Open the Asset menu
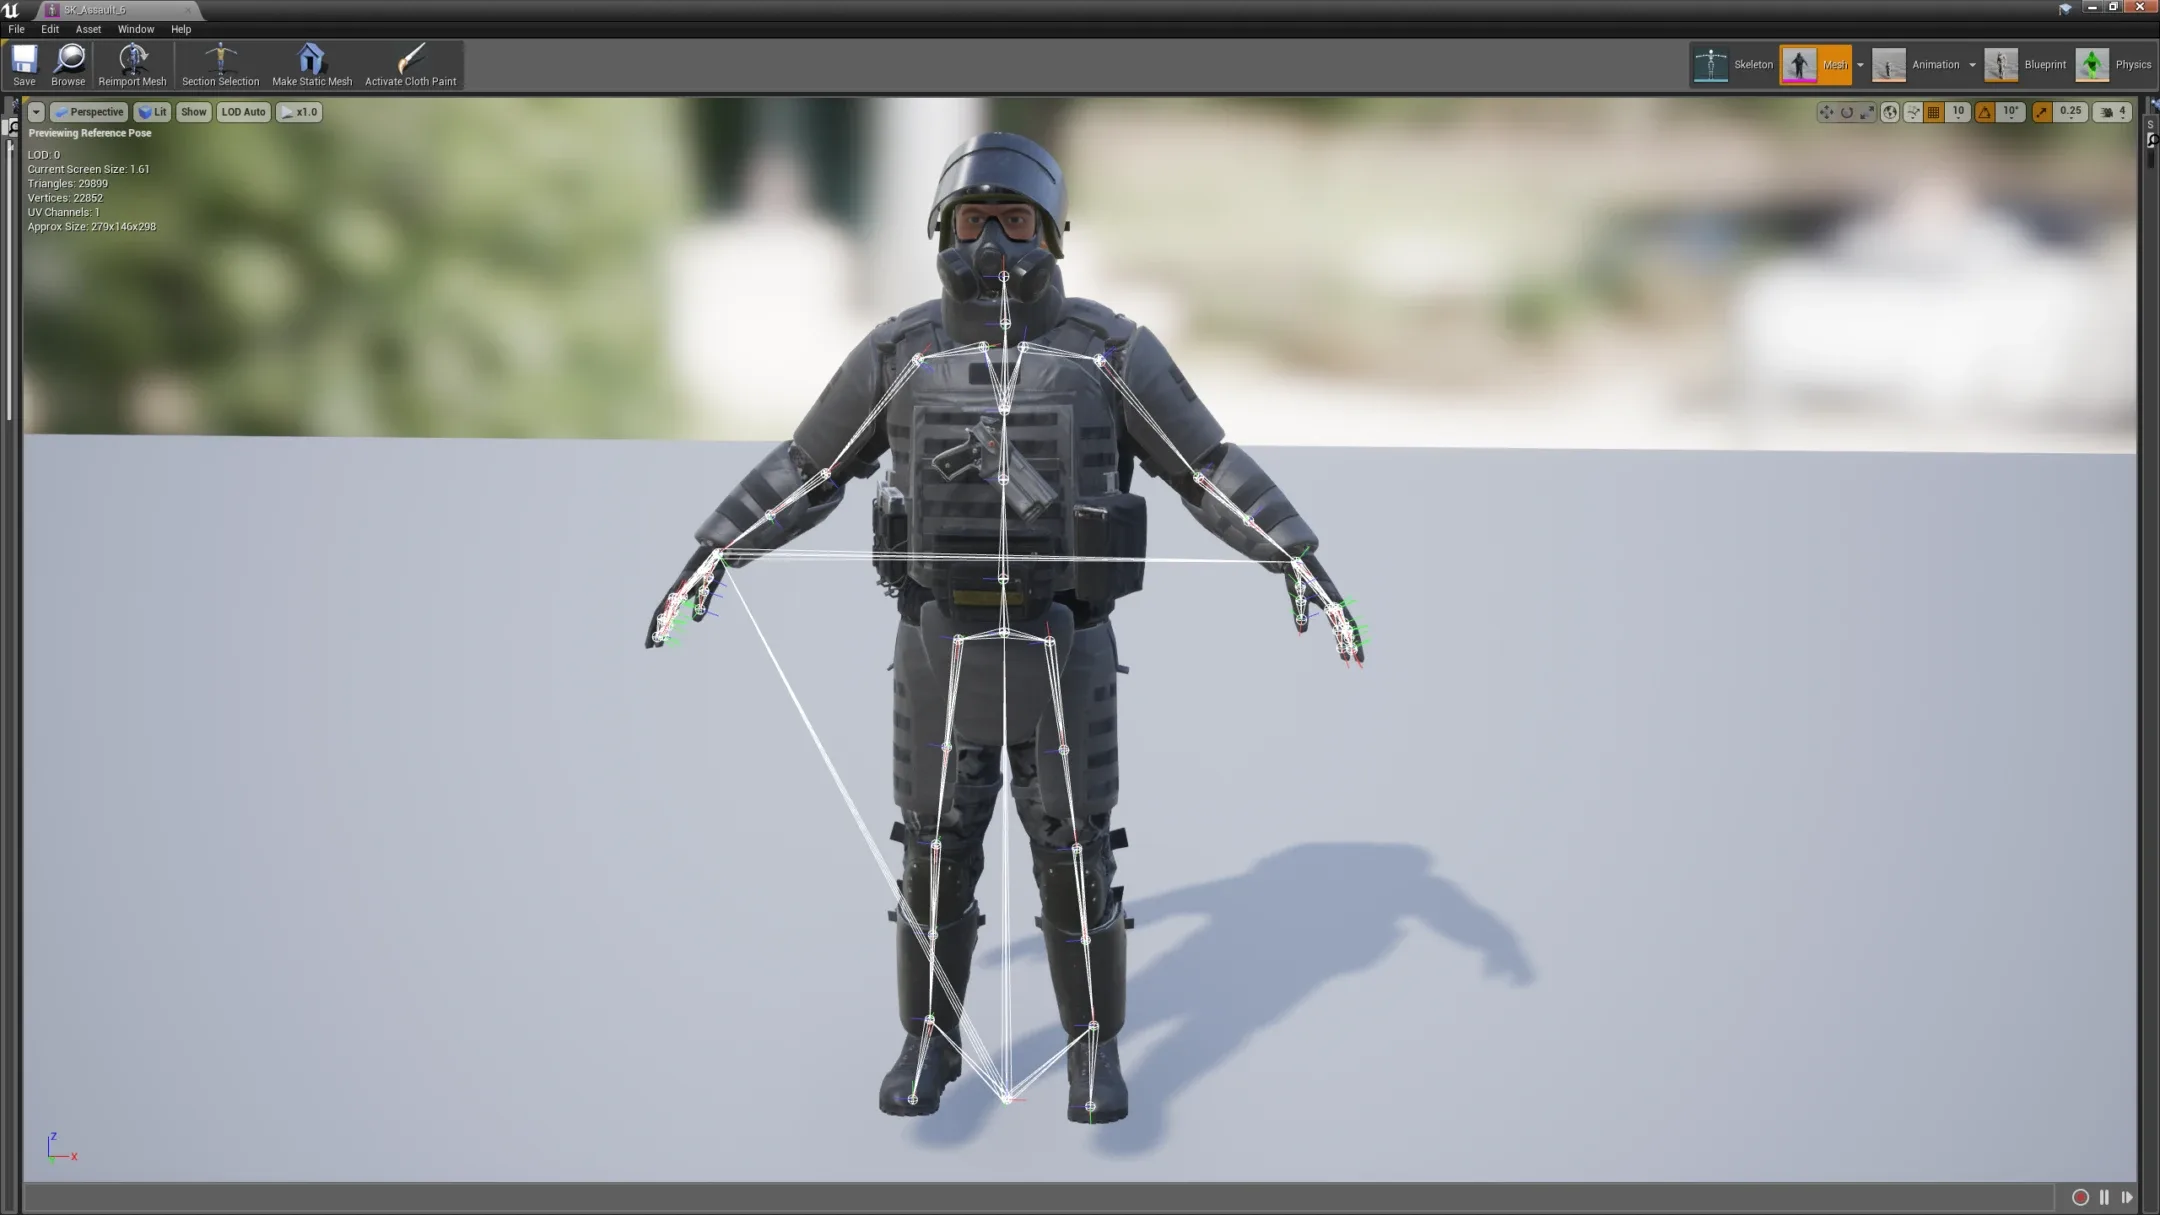 pyautogui.click(x=88, y=29)
